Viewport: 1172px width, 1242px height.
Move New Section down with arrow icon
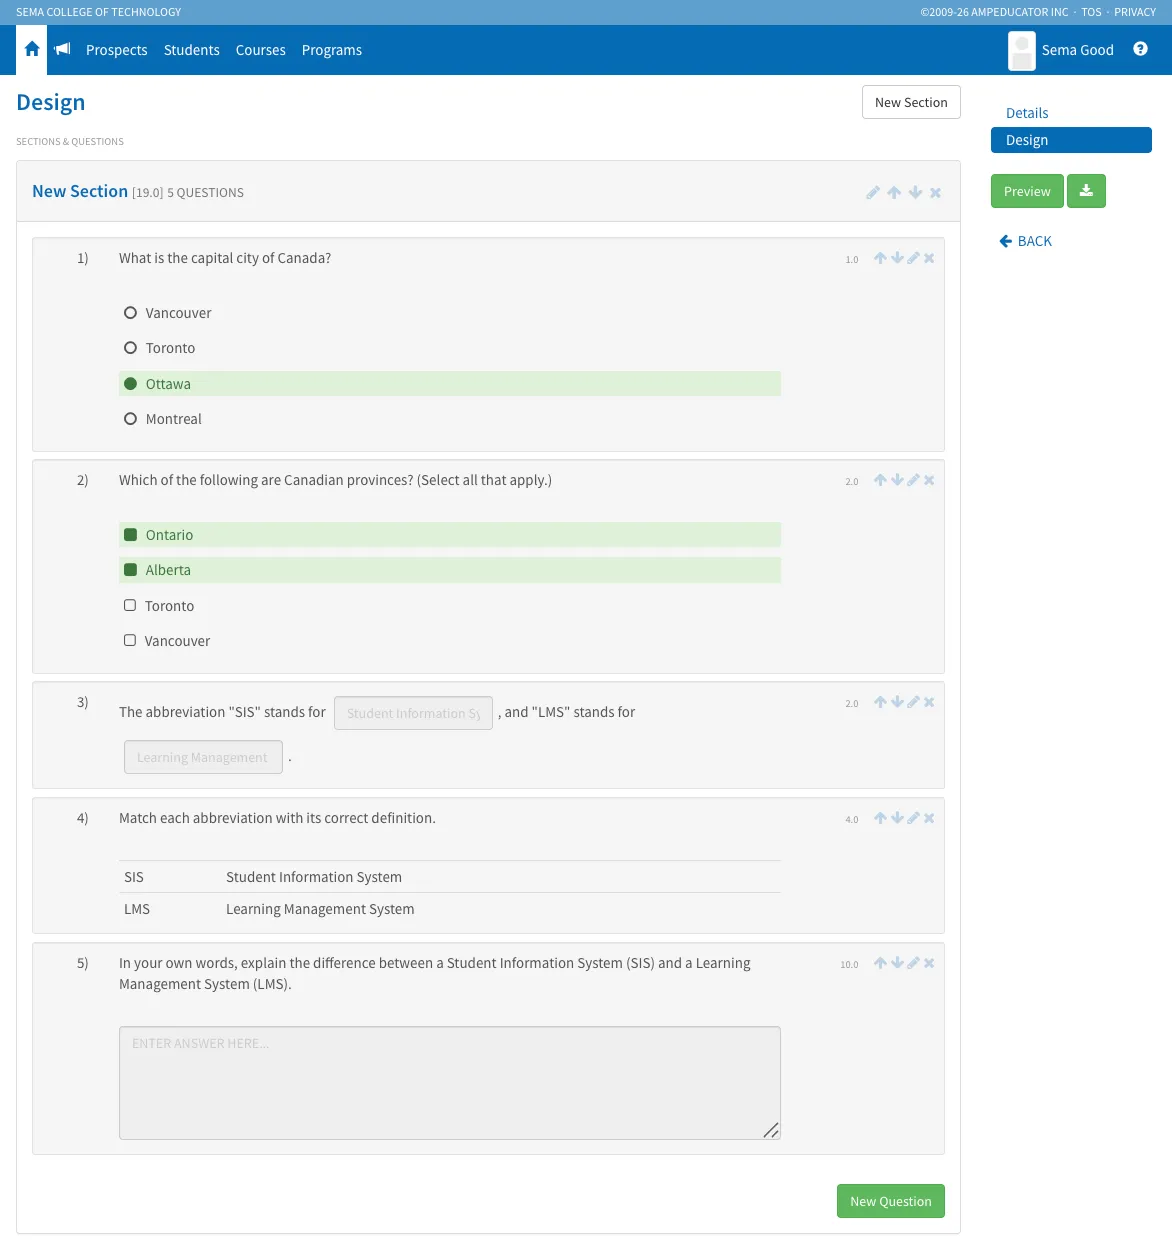(x=915, y=193)
